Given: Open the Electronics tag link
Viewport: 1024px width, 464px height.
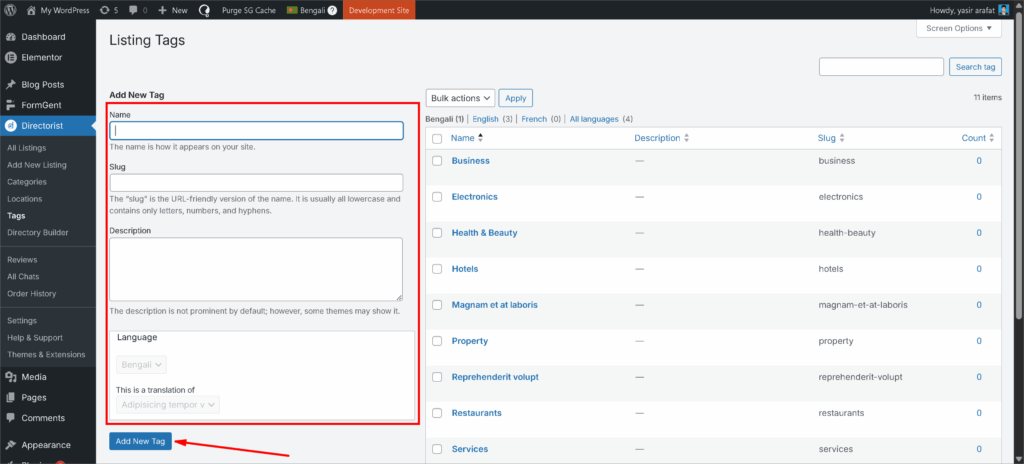Looking at the screenshot, I should tap(474, 197).
